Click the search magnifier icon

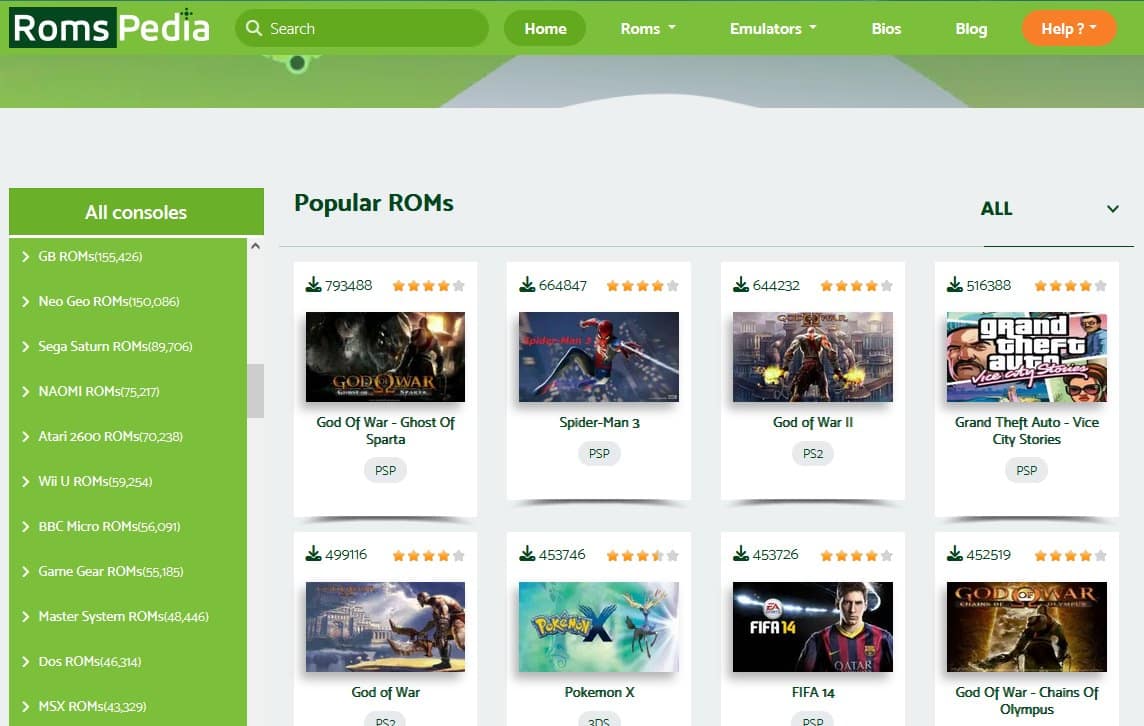tap(254, 28)
